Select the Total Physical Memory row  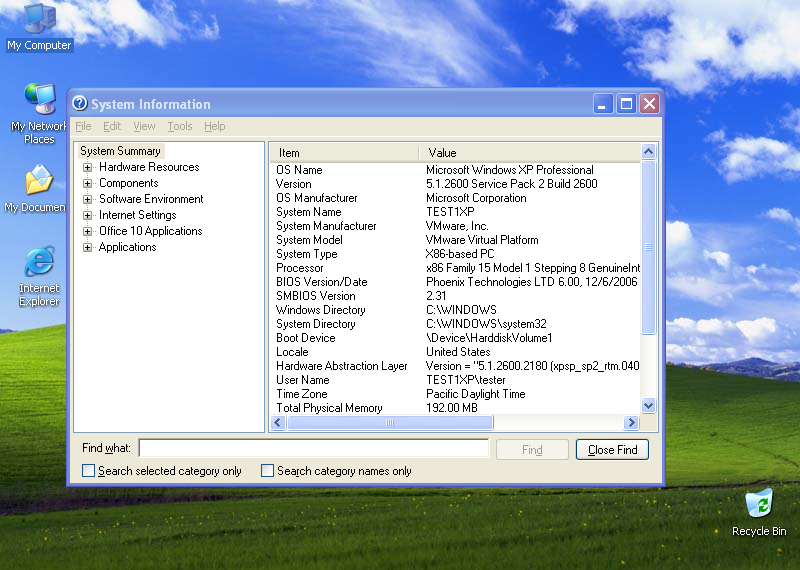455,408
